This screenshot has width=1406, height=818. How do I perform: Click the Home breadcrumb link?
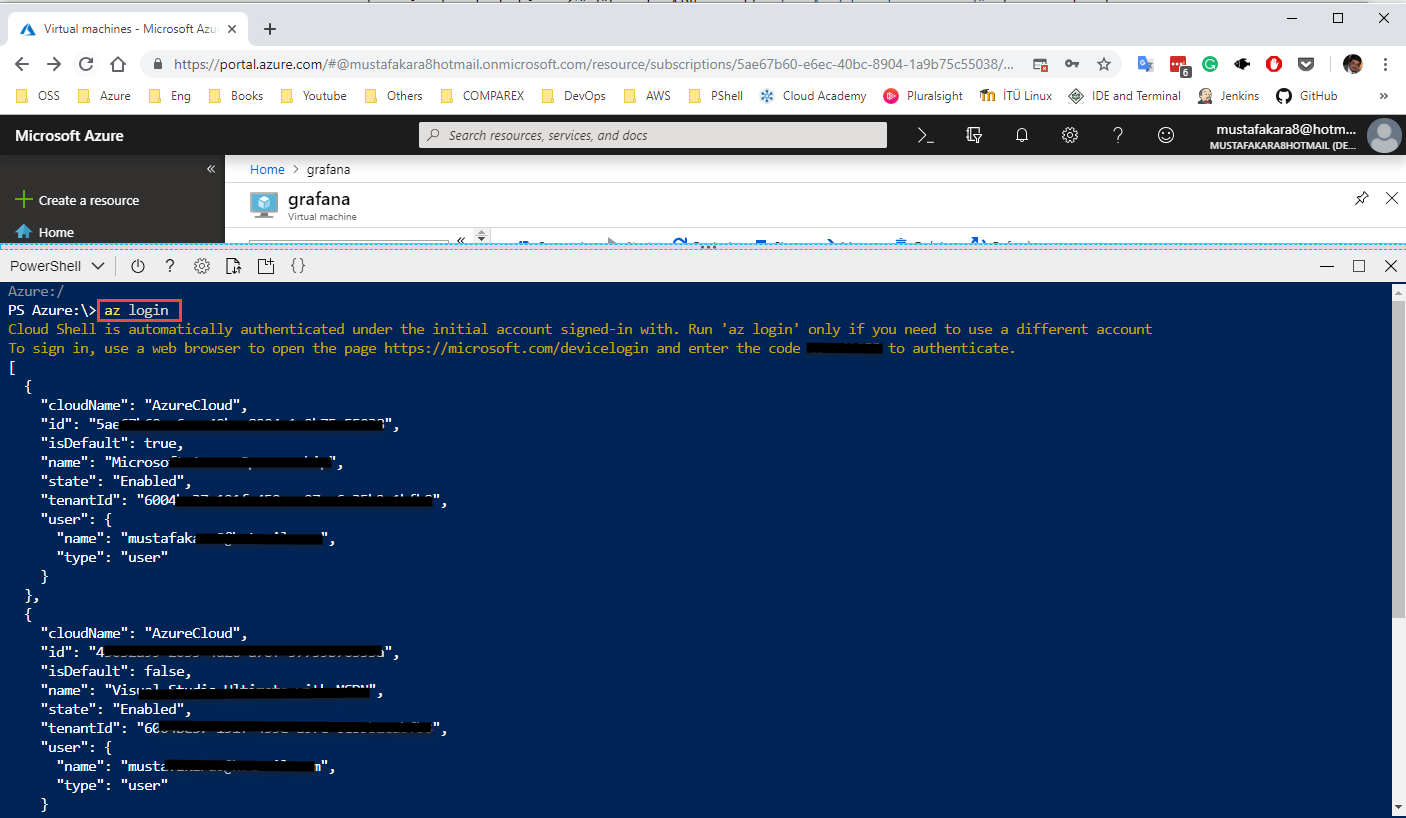click(267, 170)
